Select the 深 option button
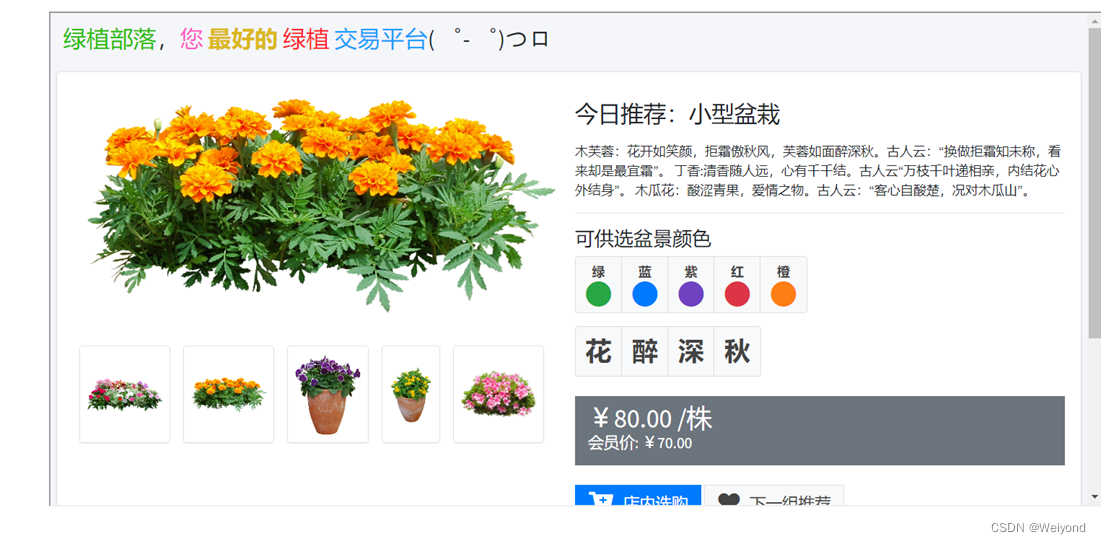Viewport: 1101px width, 544px height. [x=691, y=351]
